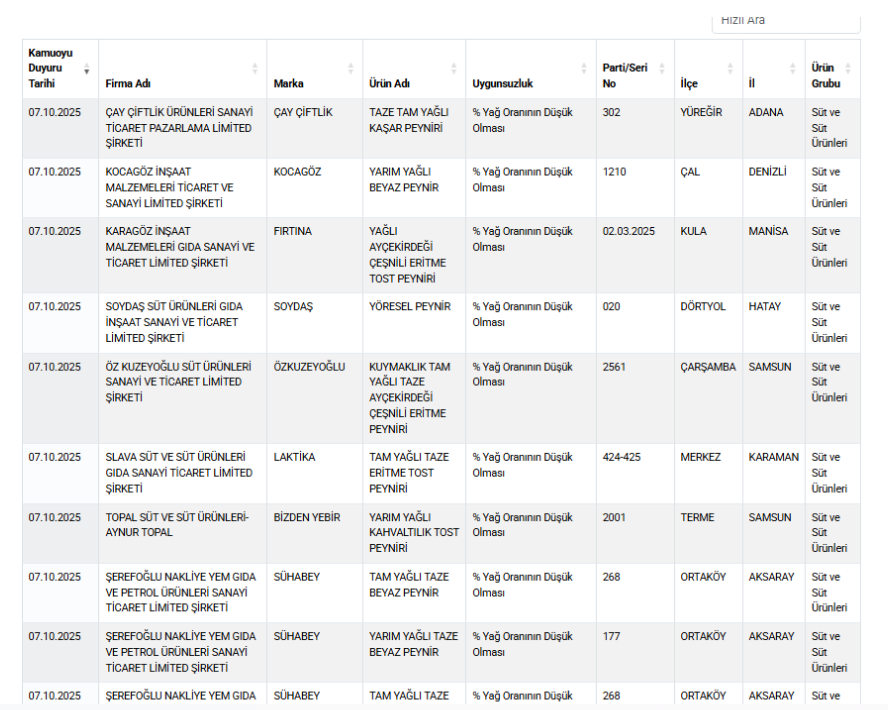The width and height of the screenshot is (888, 710).
Task: Select the LAKTİKA brand cell
Action: [294, 457]
